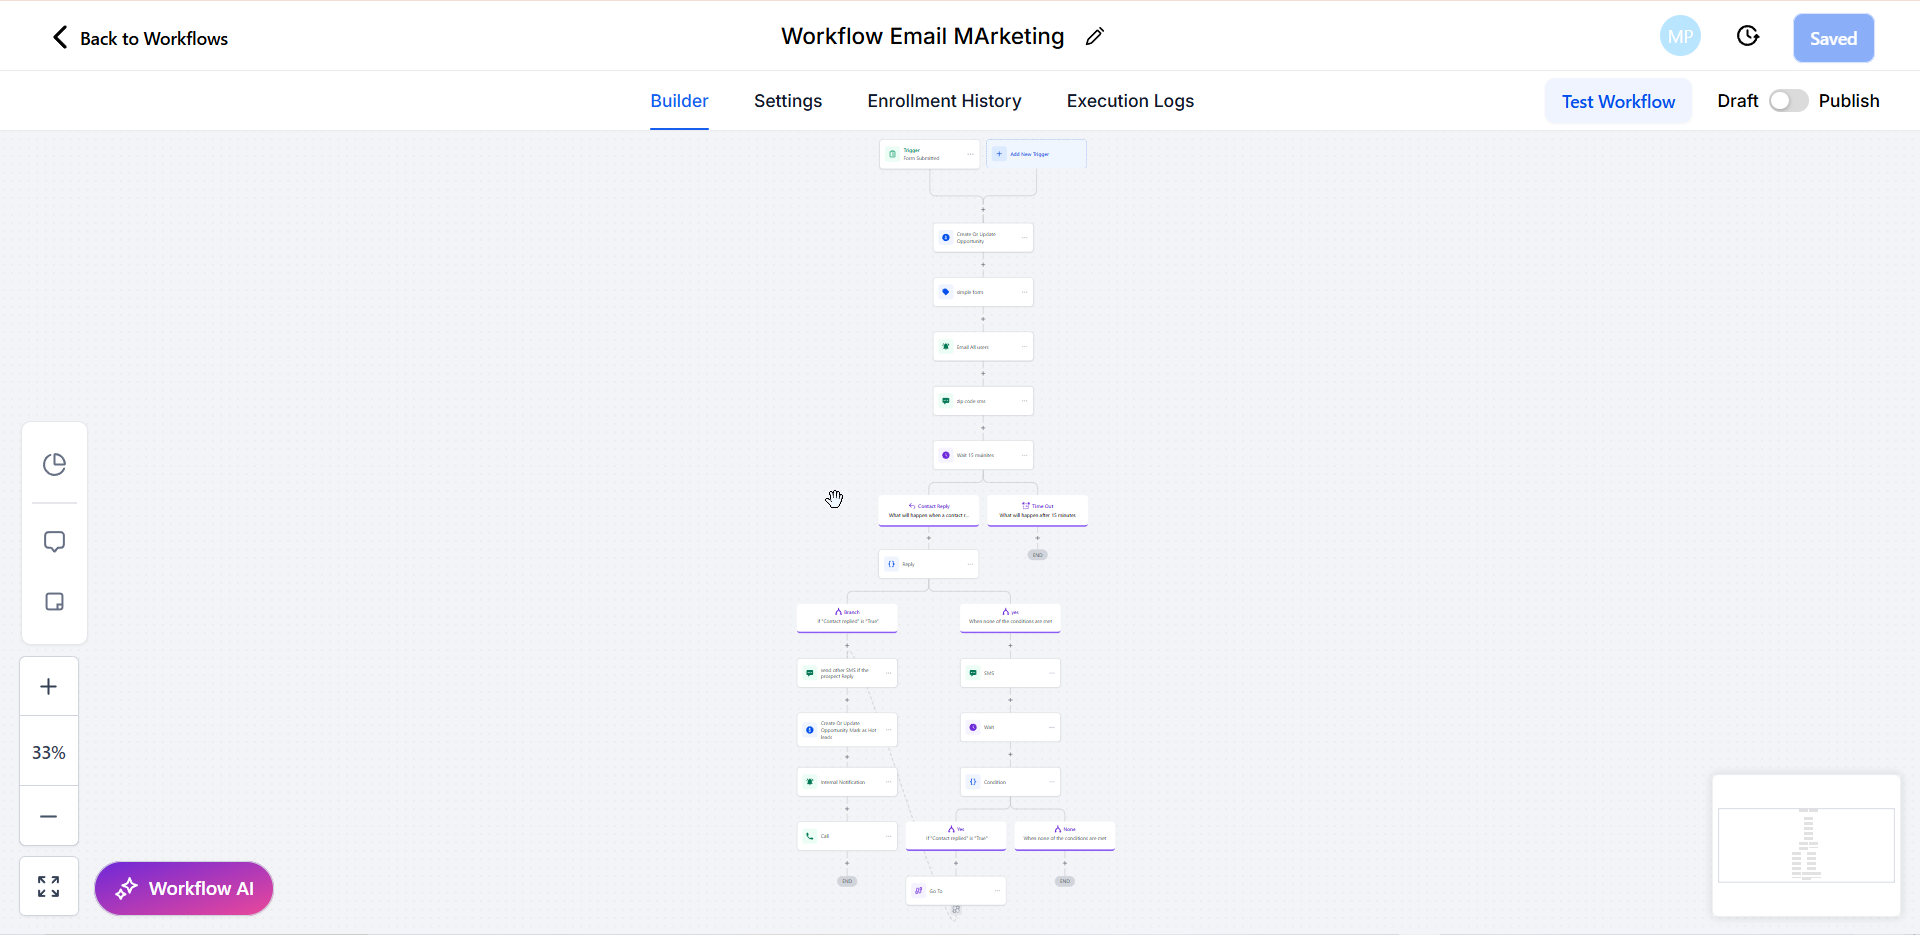The width and height of the screenshot is (1920, 935).
Task: Open options menu on the Go To node
Action: coord(997,890)
